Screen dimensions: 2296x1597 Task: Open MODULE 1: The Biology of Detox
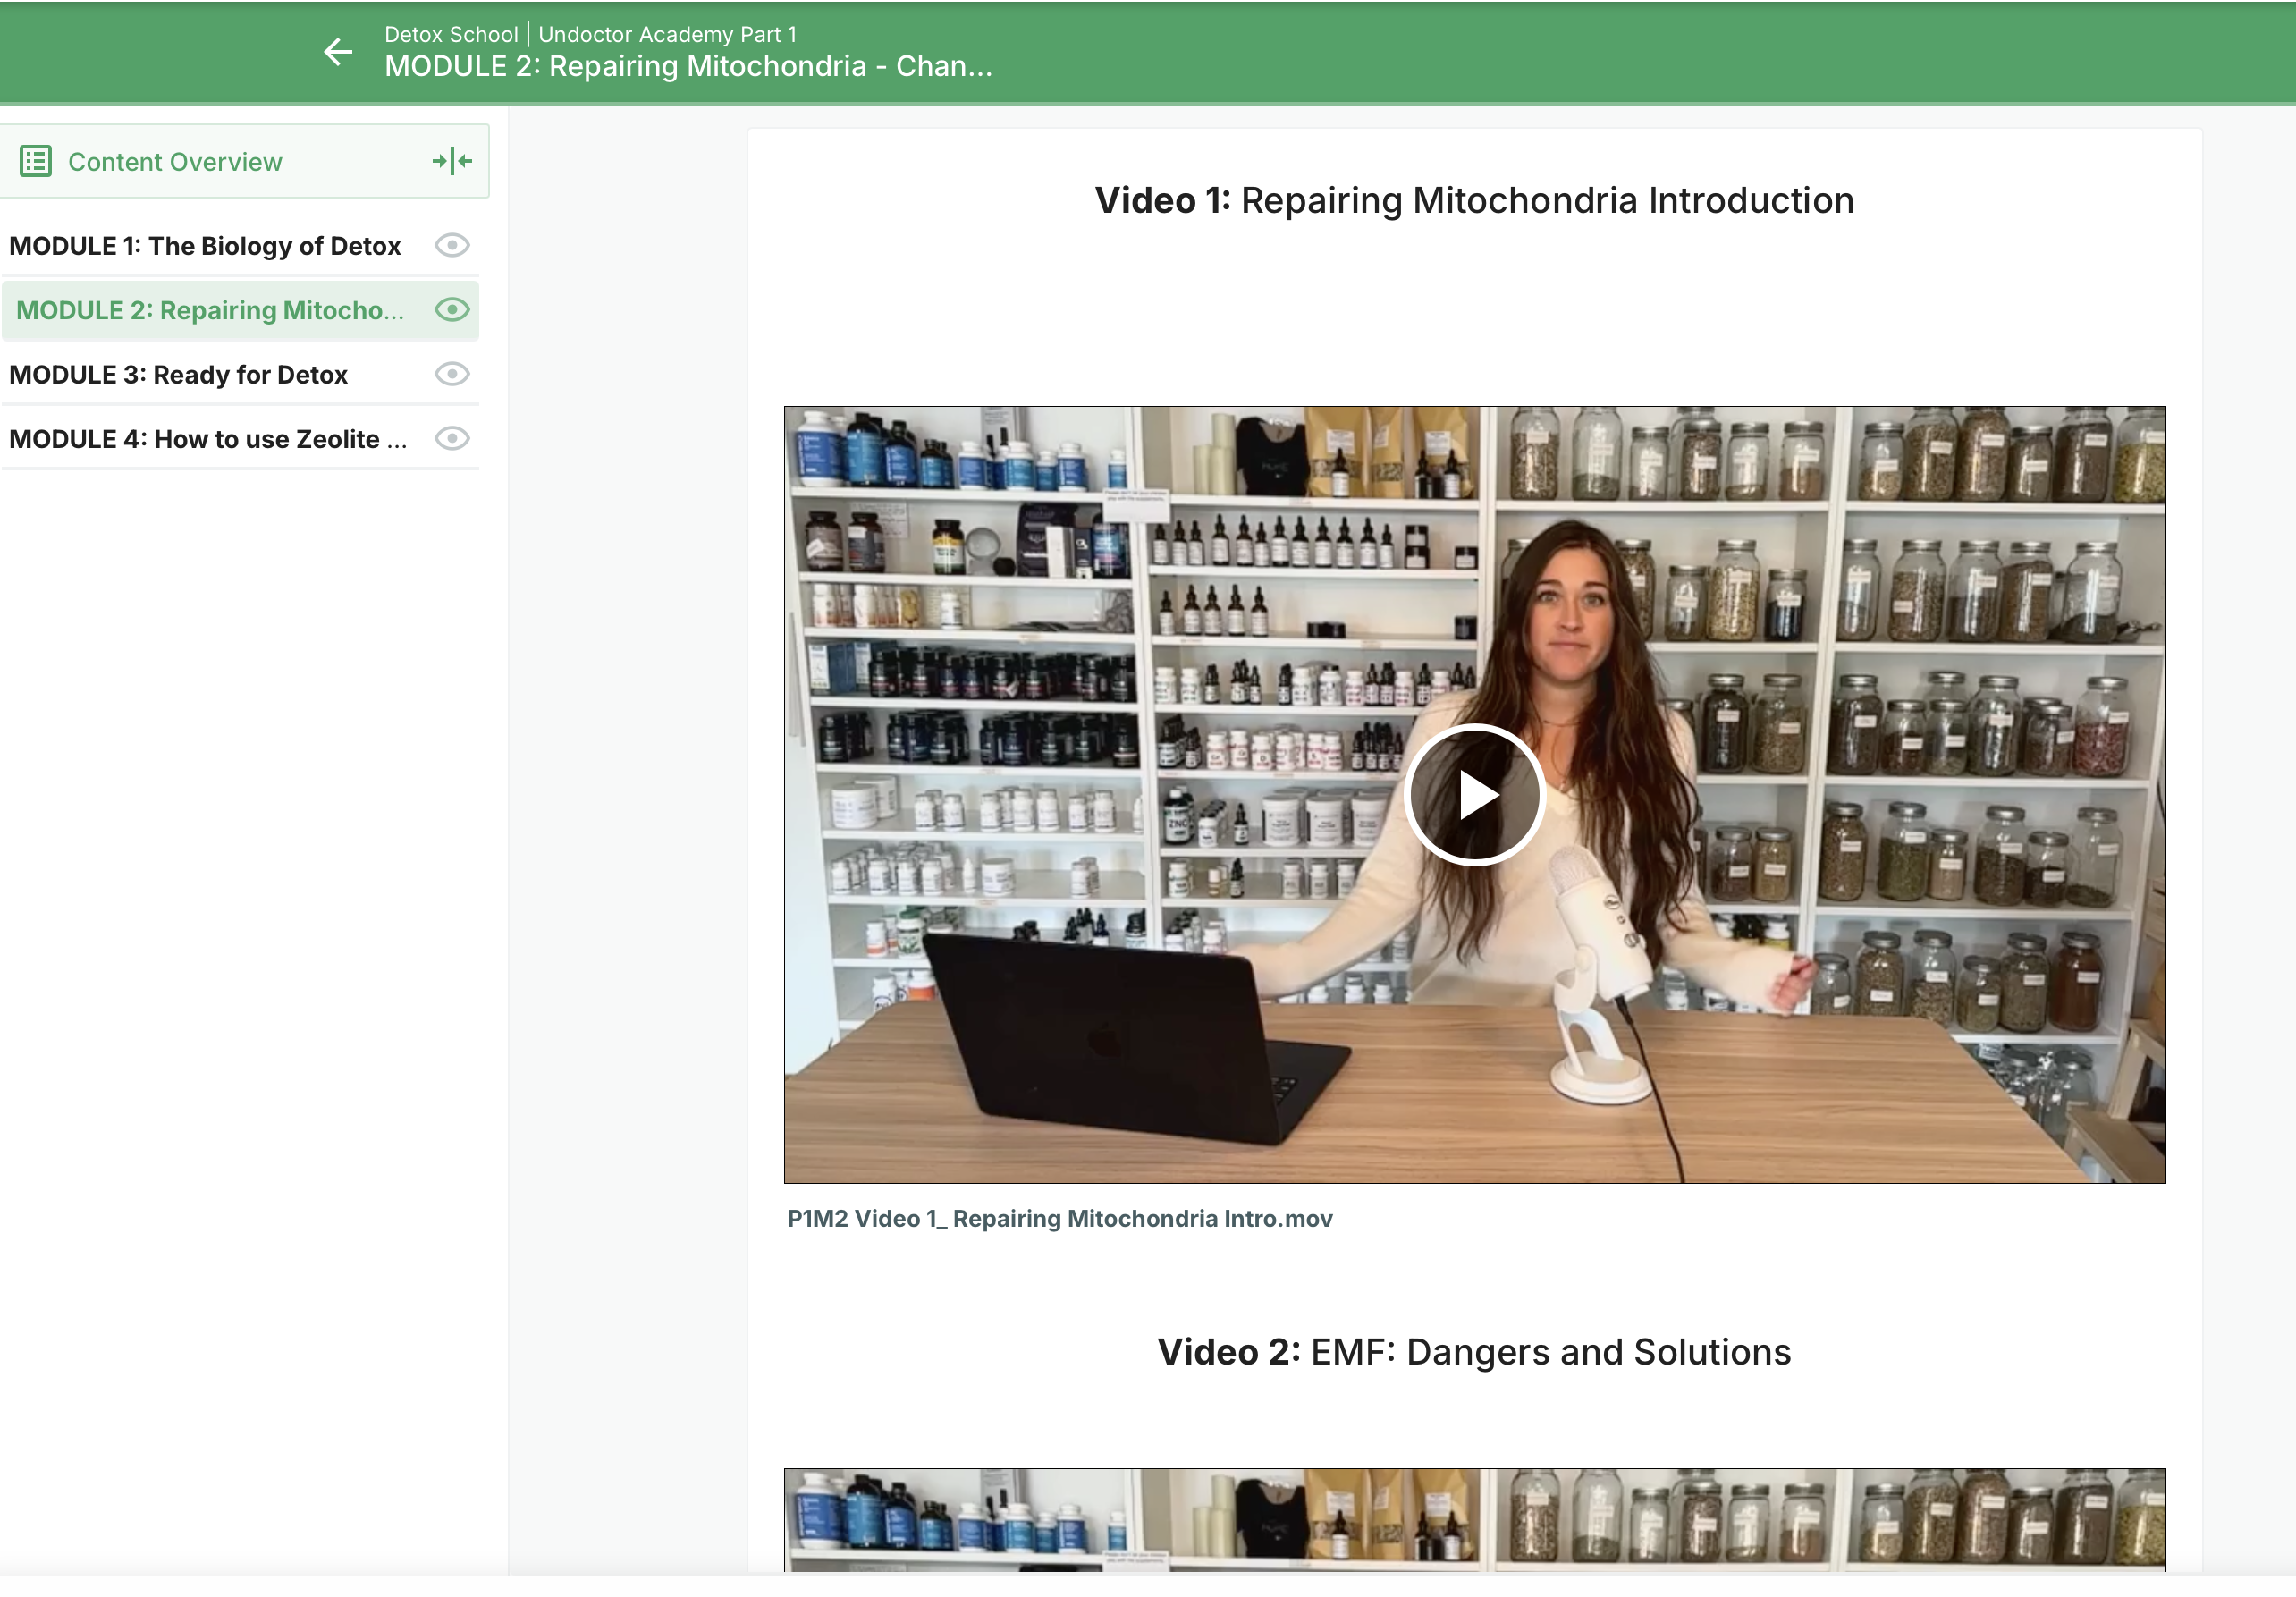tap(205, 246)
